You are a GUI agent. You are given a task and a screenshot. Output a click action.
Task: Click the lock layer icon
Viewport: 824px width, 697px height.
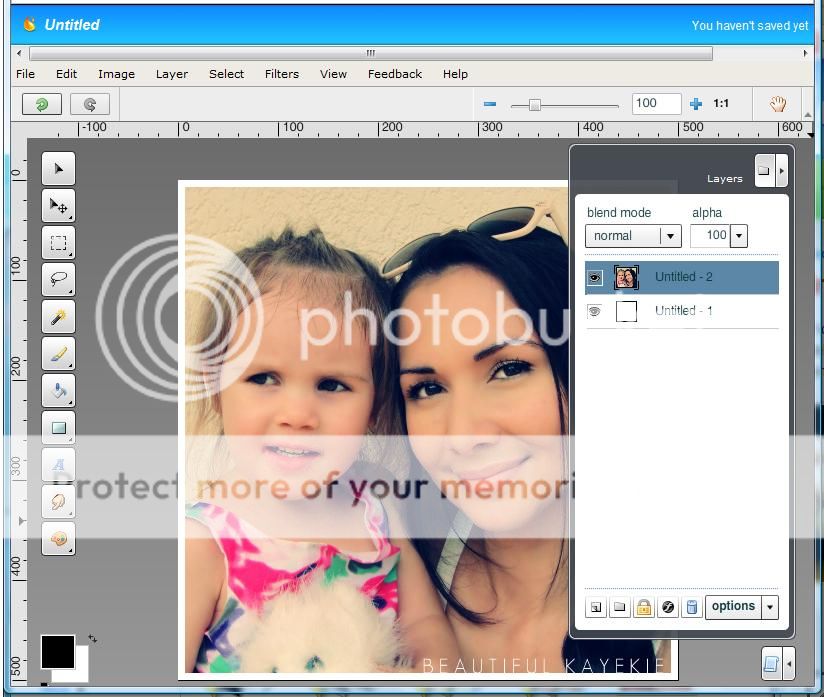point(643,607)
